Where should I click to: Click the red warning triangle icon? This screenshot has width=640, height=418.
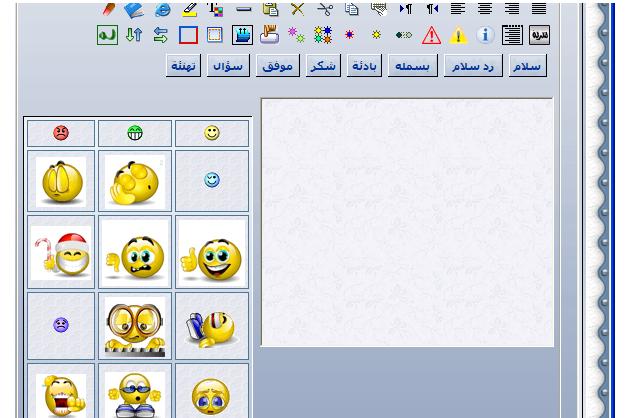point(431,35)
